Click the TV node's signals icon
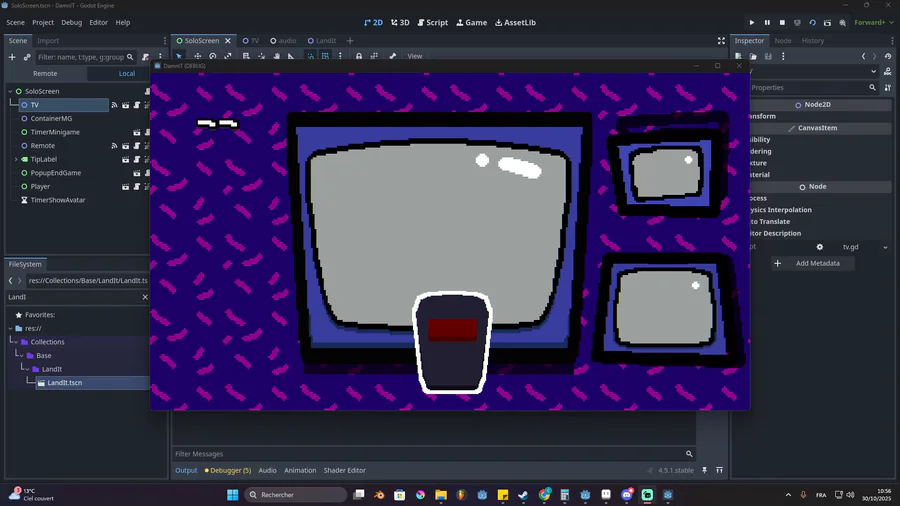This screenshot has height=506, width=900. click(114, 105)
